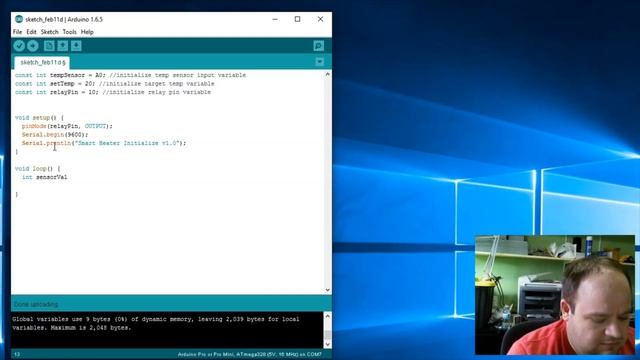Viewport: 640px width, 360px height.
Task: Open a sketch with Open icon
Action: [x=62, y=46]
